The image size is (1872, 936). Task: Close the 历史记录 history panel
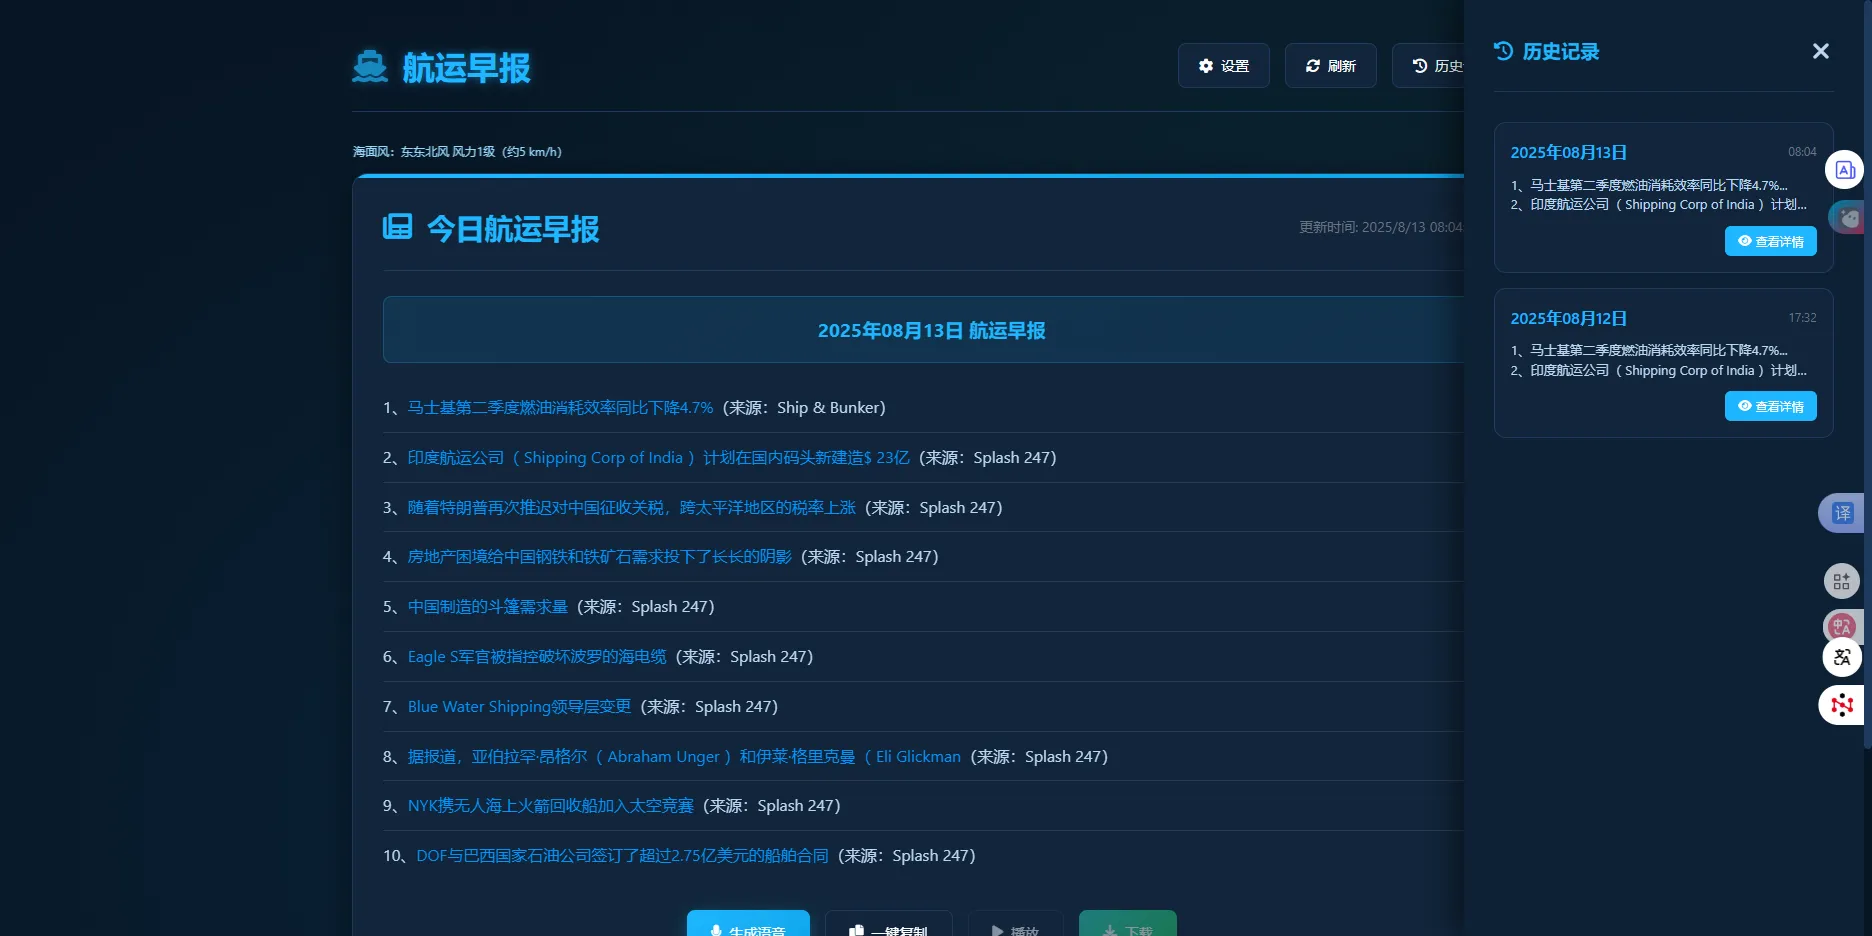(1820, 51)
